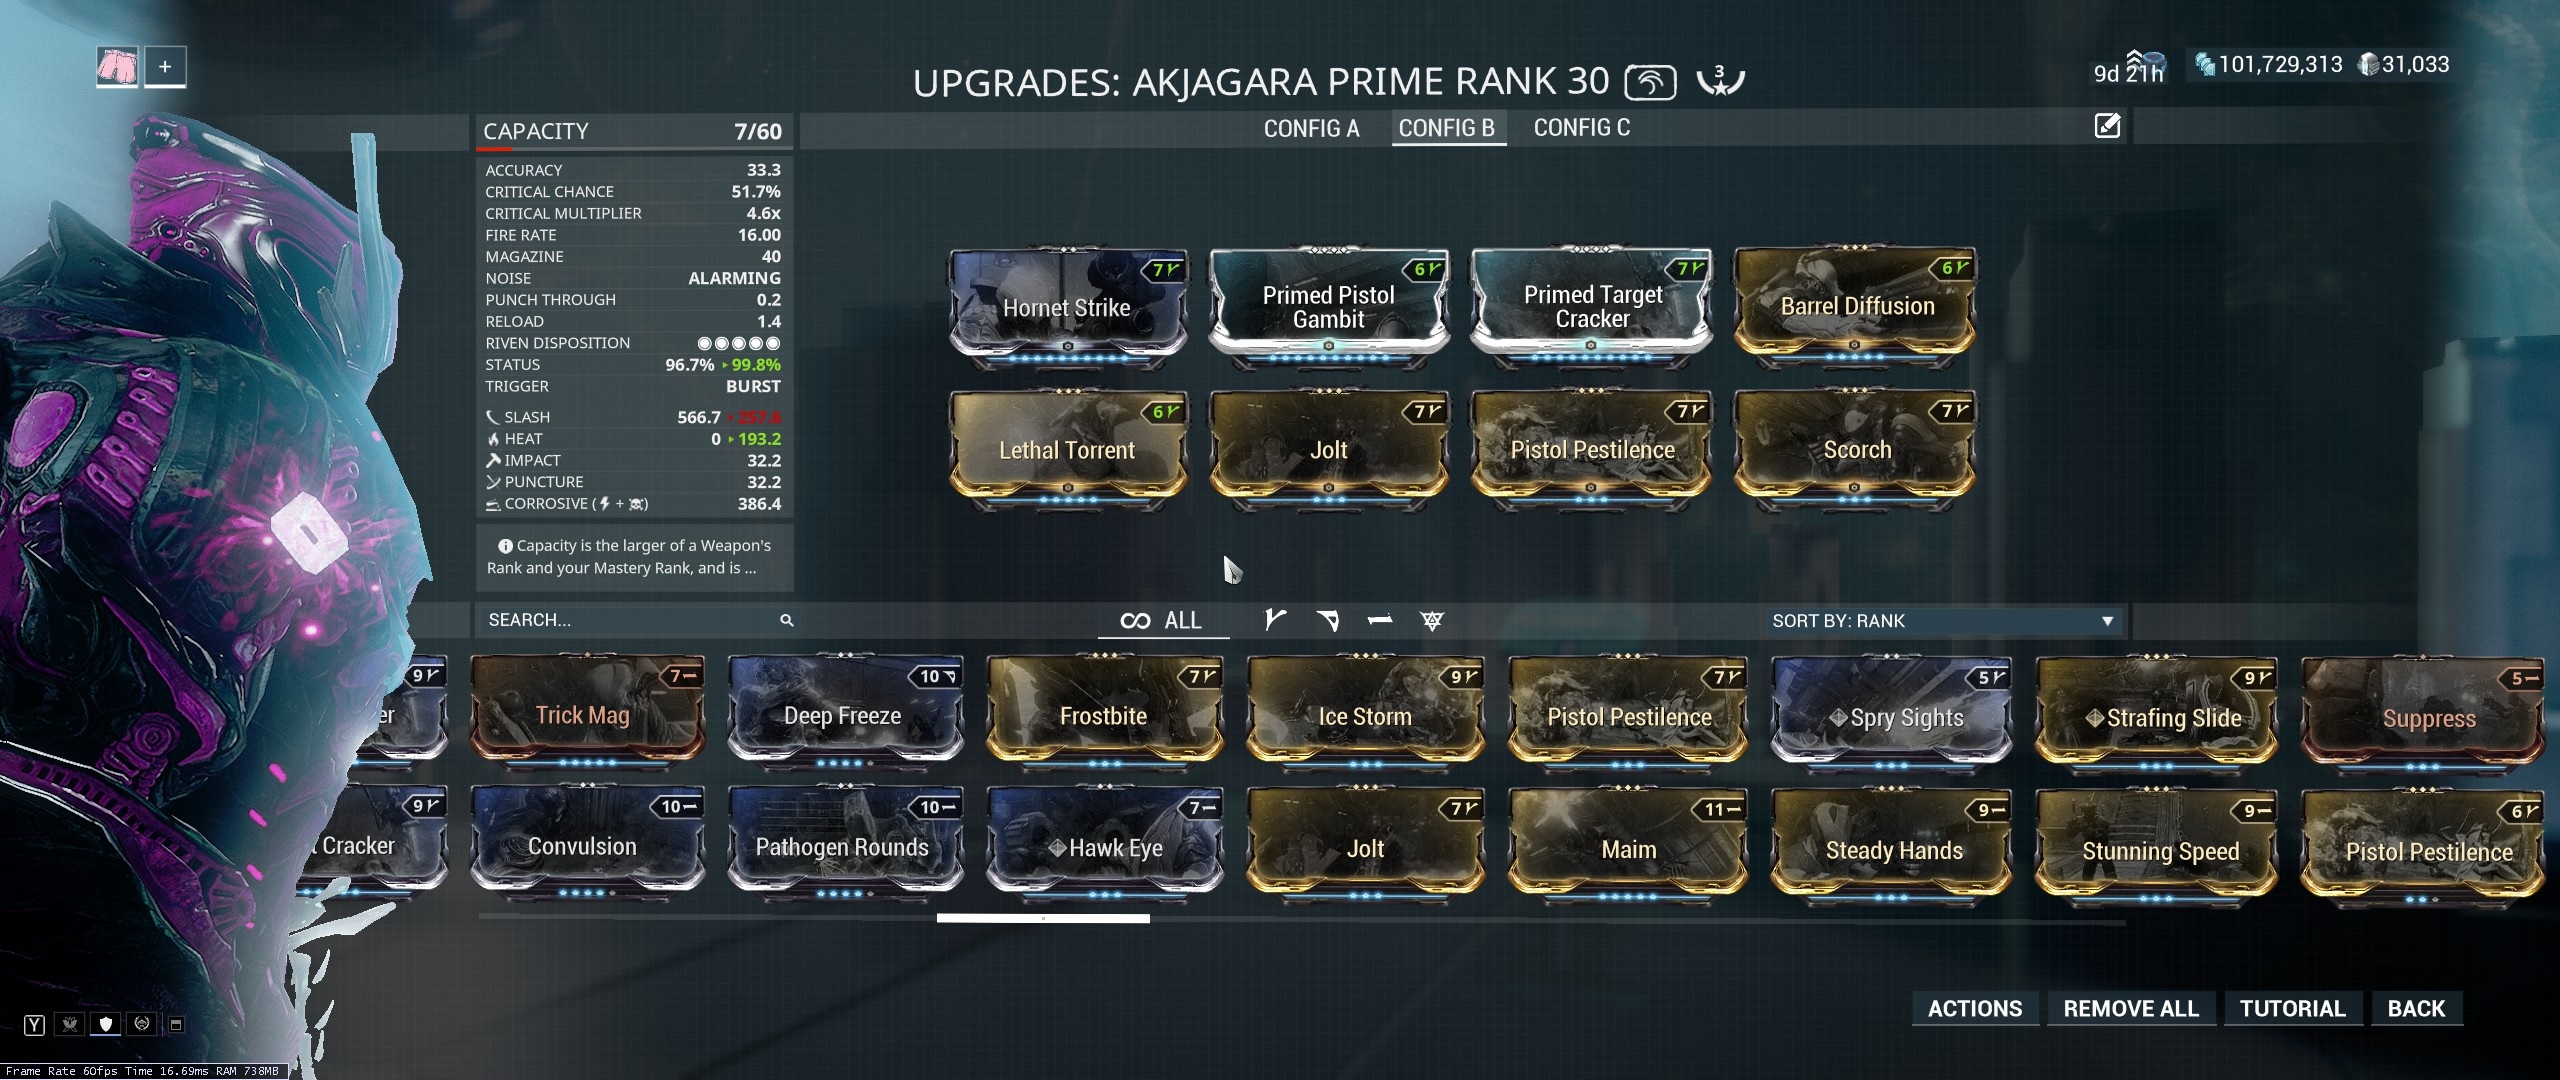This screenshot has width=2560, height=1080.
Task: Click the horizontal mod list scrollbar
Action: (x=1043, y=918)
